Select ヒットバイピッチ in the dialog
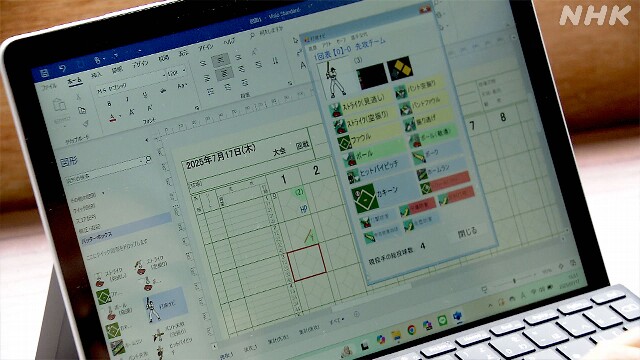Viewport: 640px width, 360px height. coord(378,169)
